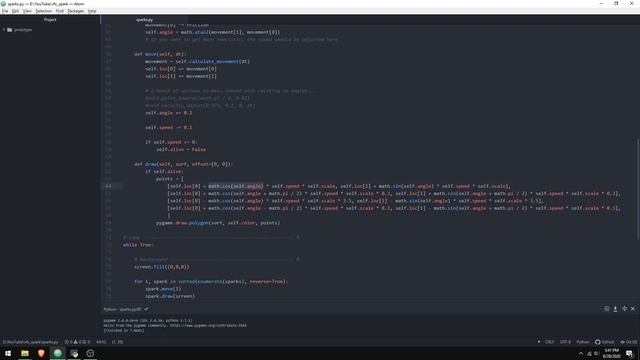Screen dimensions: 640x360
Task: Click the selection count indicator in status bar
Action: click(x=118, y=342)
